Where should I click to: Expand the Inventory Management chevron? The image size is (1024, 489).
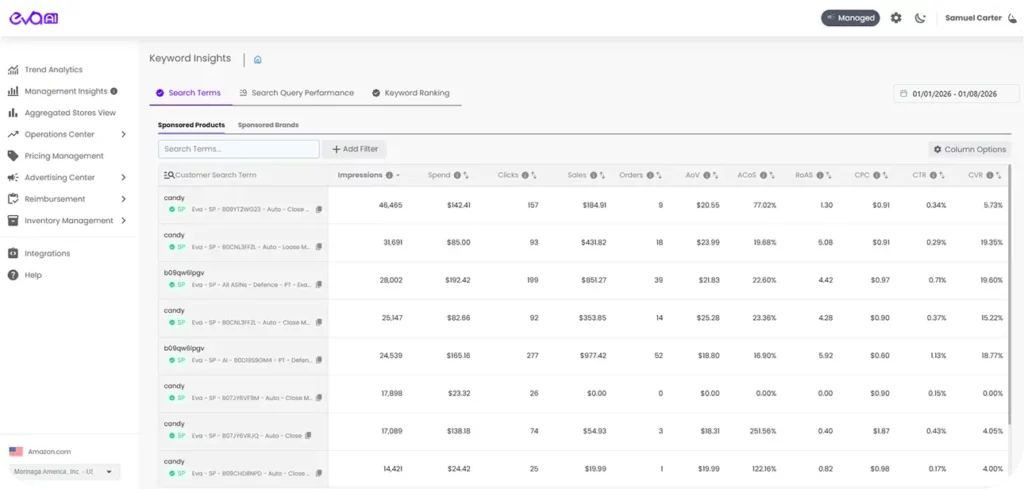(x=123, y=221)
